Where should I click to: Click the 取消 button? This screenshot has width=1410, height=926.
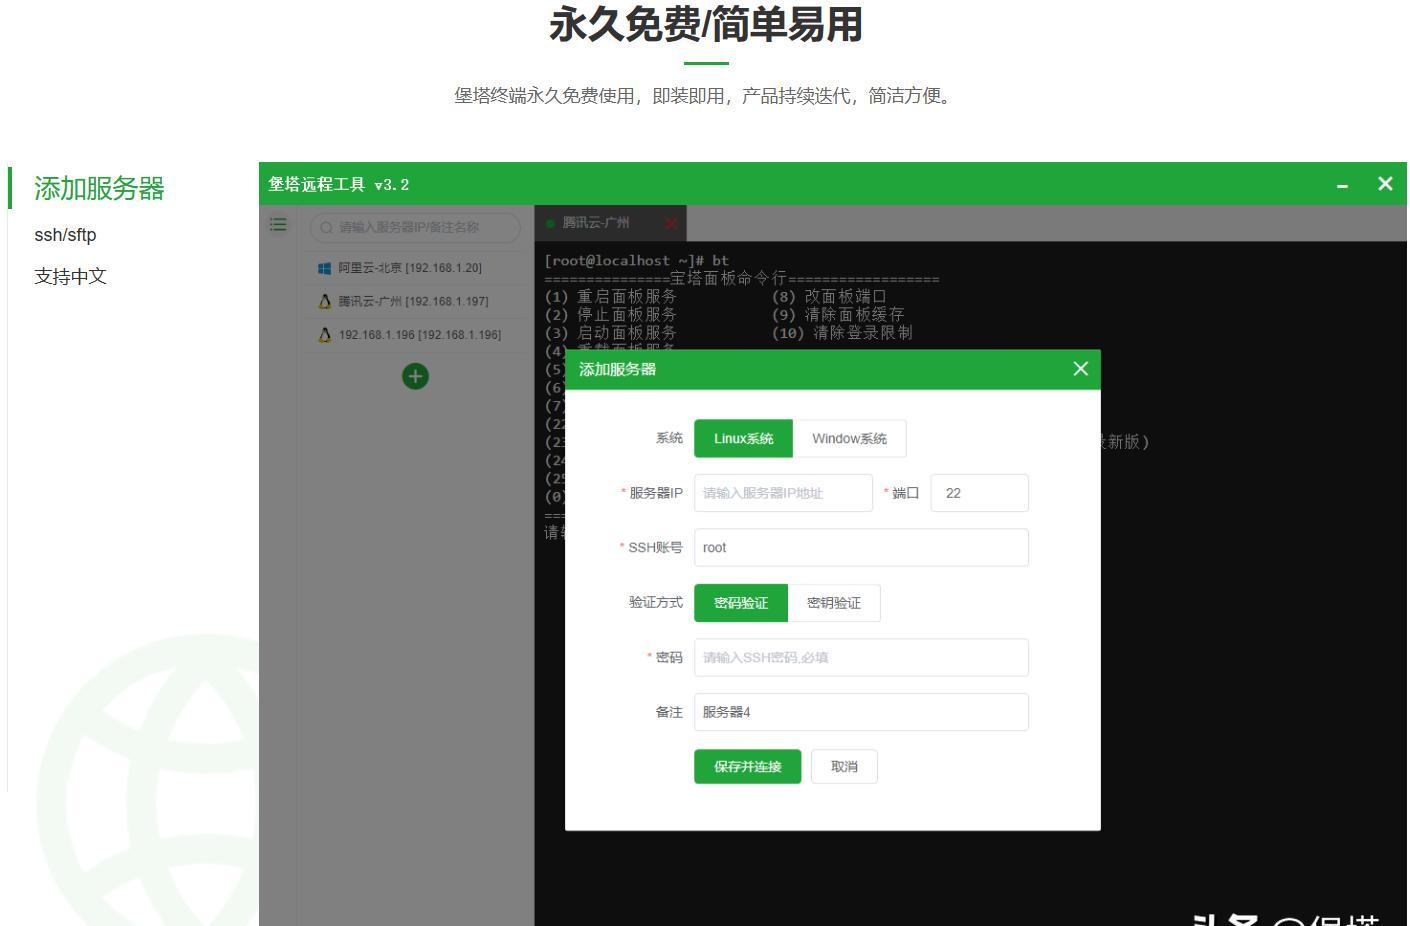pyautogui.click(x=844, y=767)
